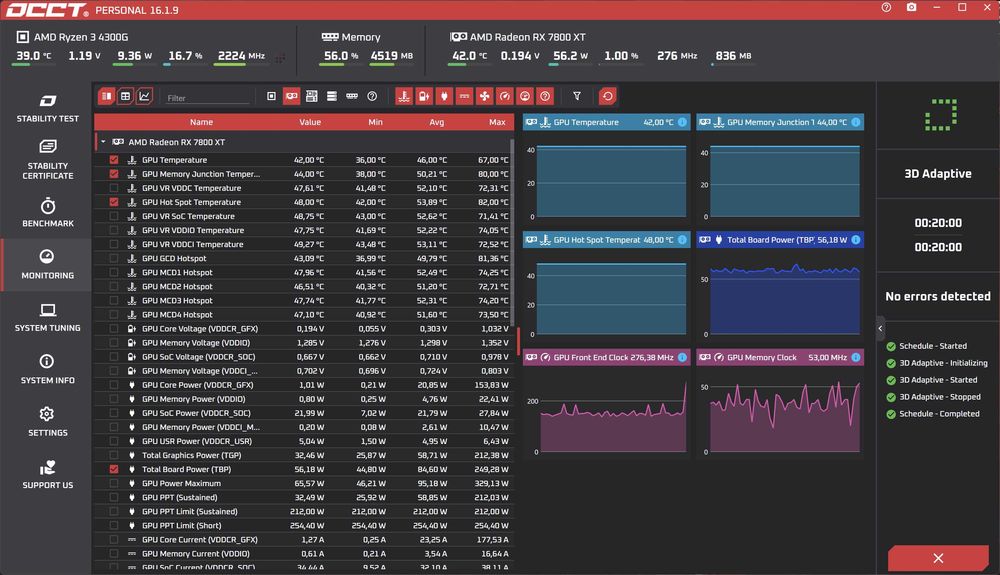Sort the table by the Max column
Screen dimensions: 1000x575
tap(497, 122)
